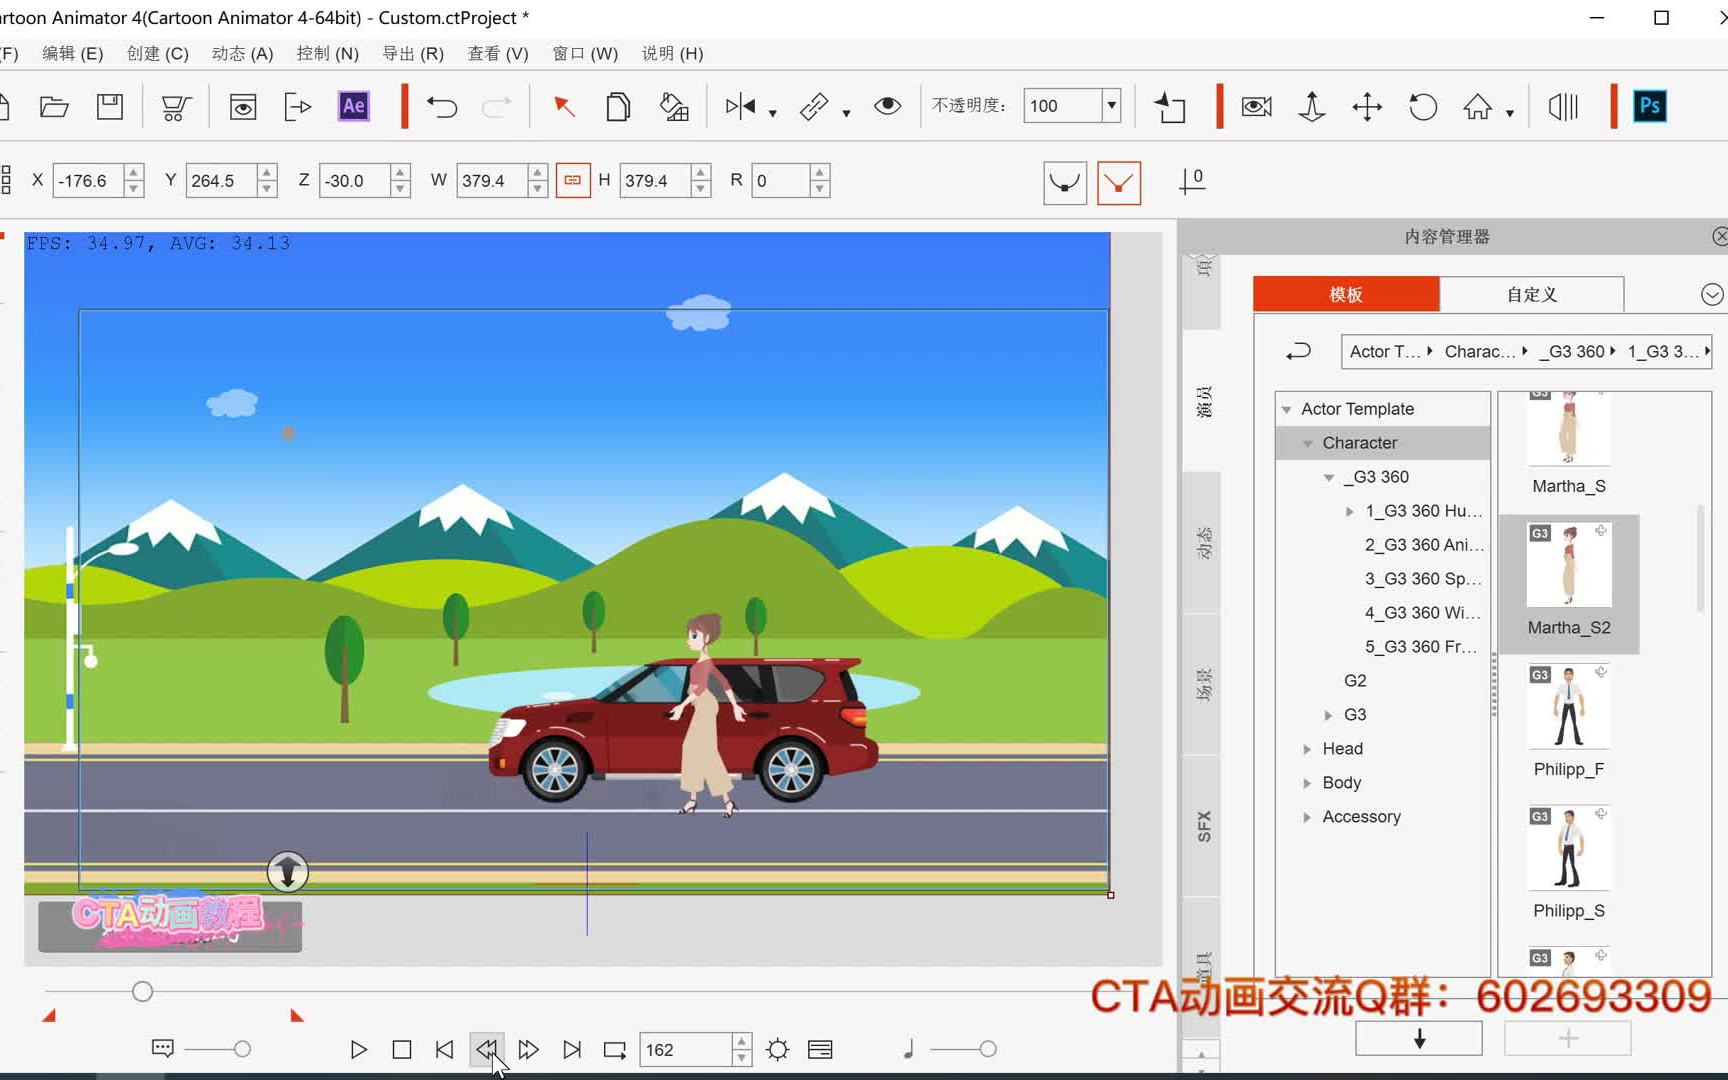Toggle the loop playback button
This screenshot has width=1728, height=1080.
(x=614, y=1049)
